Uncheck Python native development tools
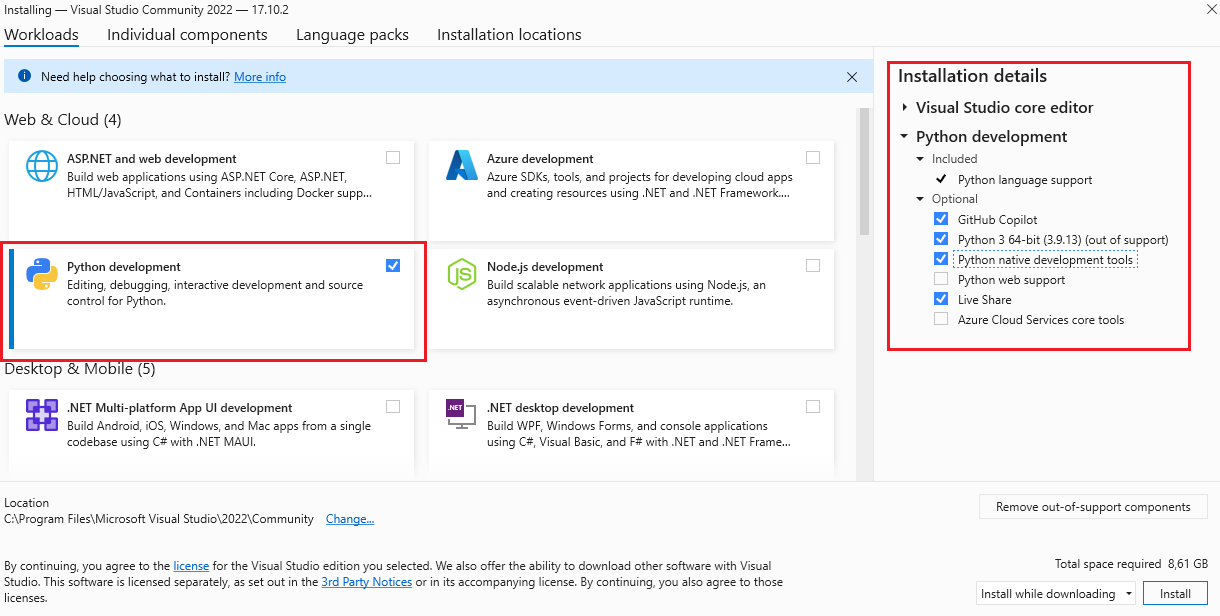 click(x=941, y=259)
